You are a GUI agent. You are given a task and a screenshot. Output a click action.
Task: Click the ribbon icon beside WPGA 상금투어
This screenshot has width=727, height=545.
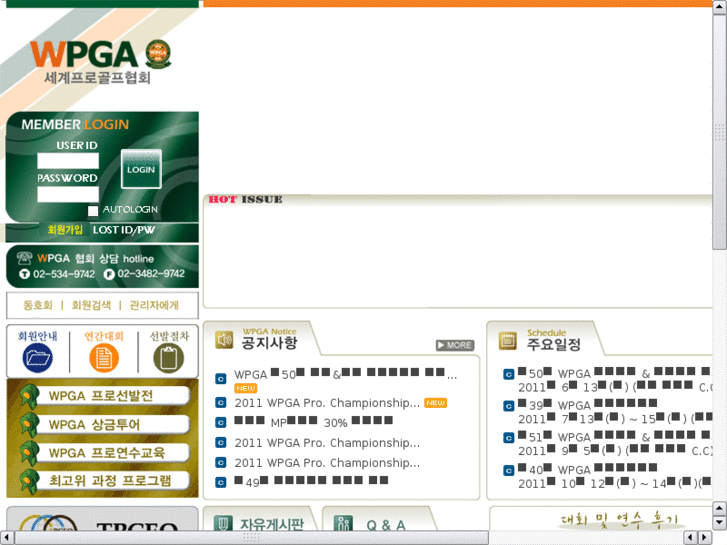[29, 424]
